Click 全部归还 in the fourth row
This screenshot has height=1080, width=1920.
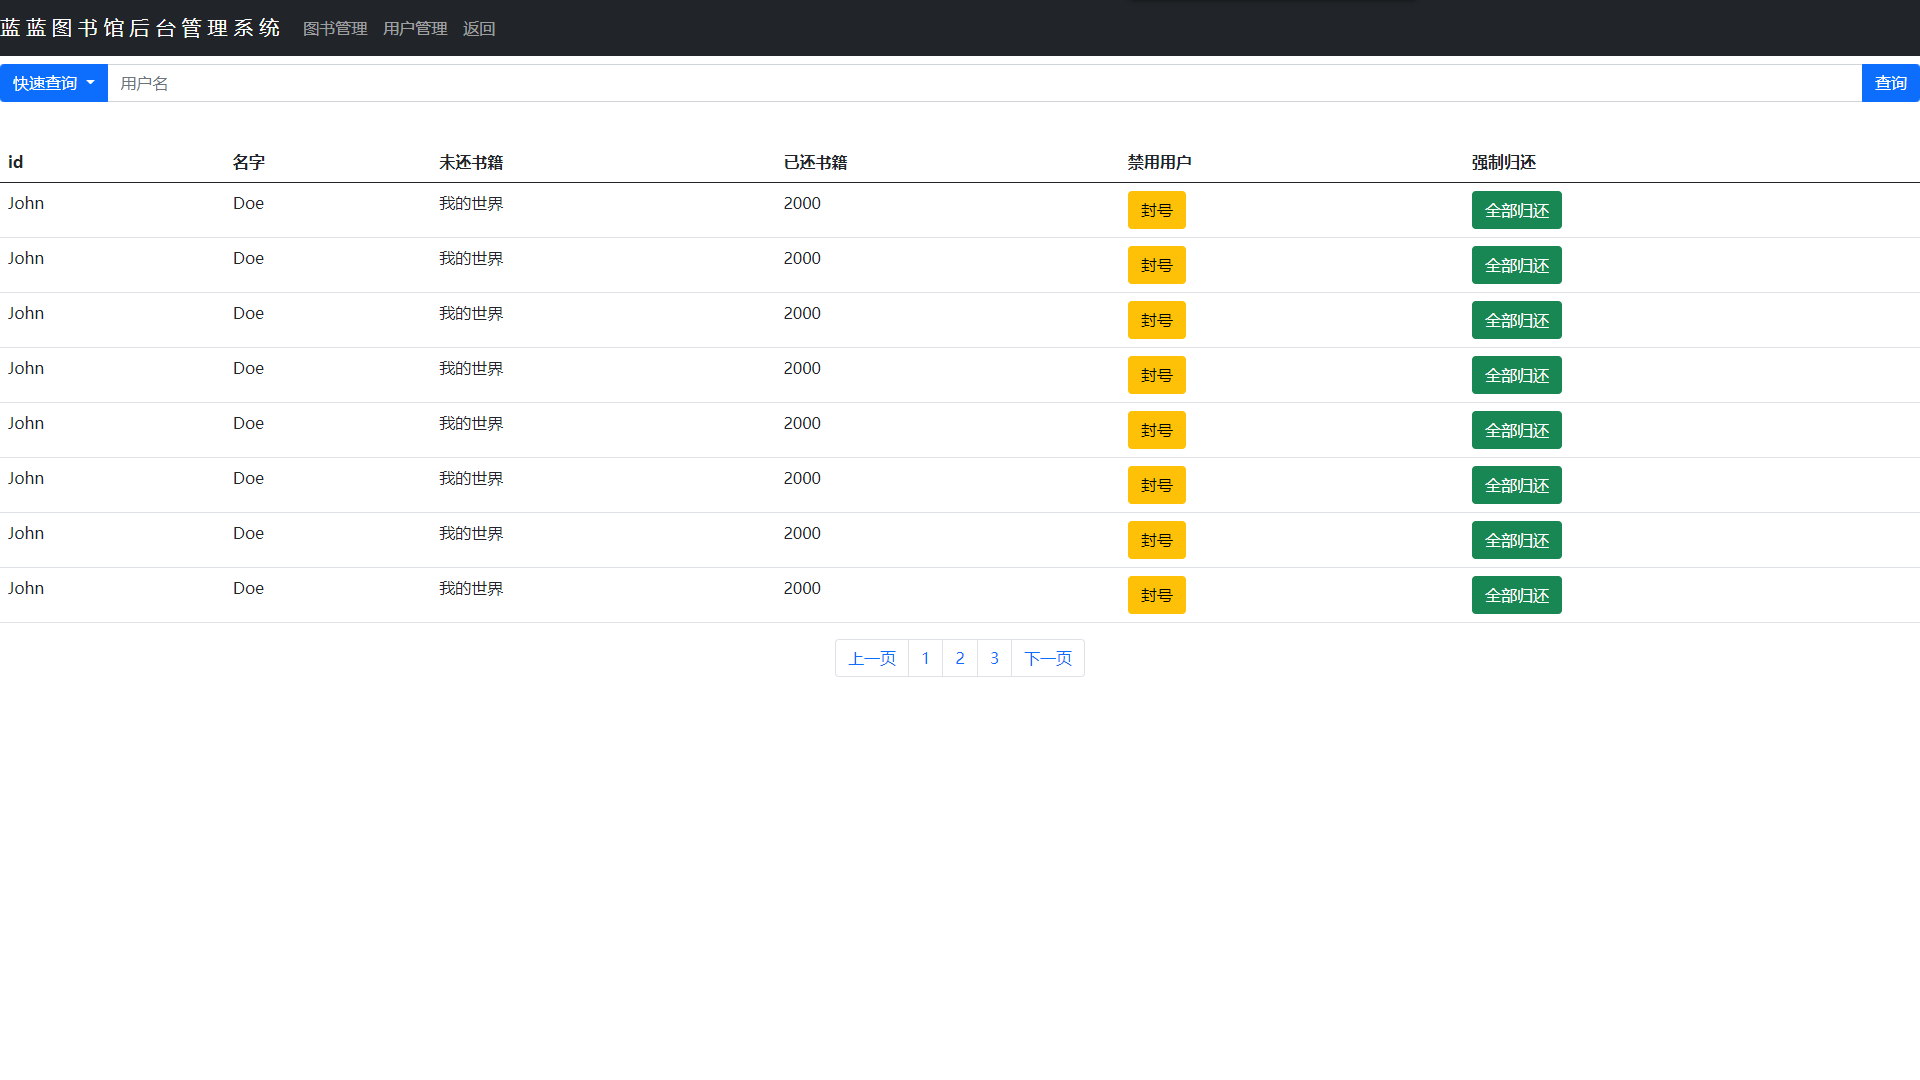pos(1516,375)
